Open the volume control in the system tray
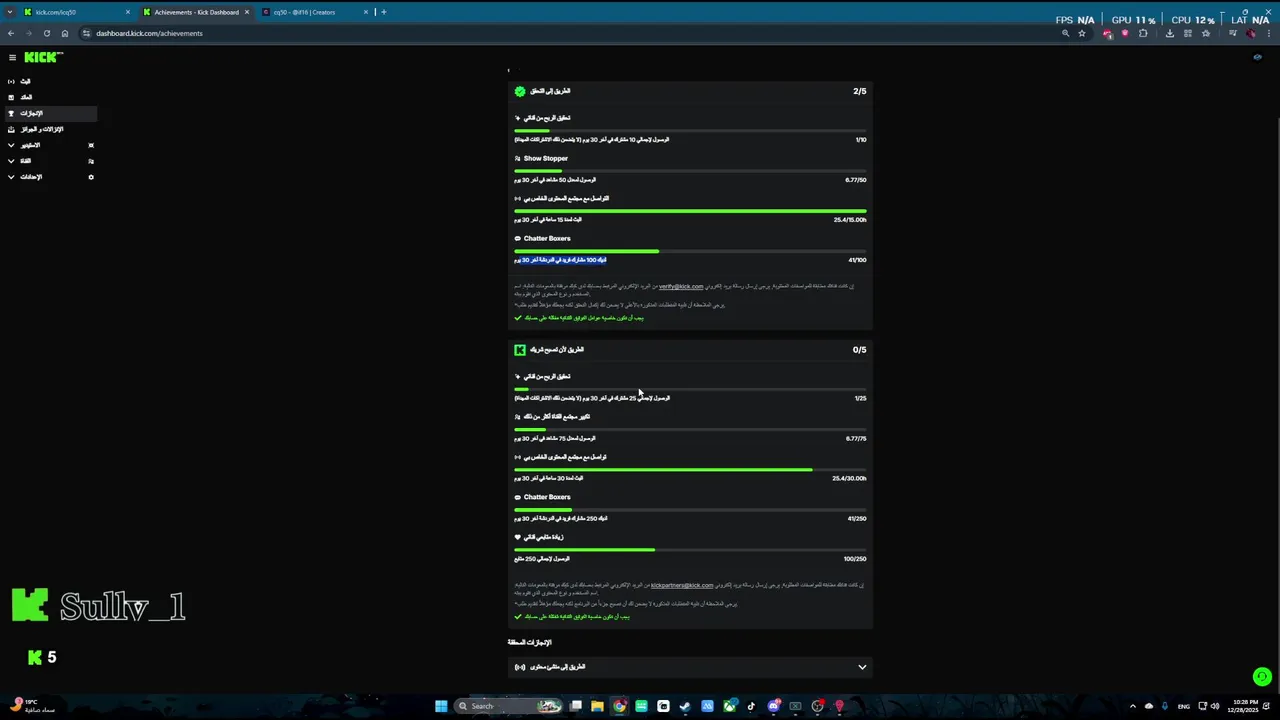Viewport: 1280px width, 720px height. coord(1215,706)
